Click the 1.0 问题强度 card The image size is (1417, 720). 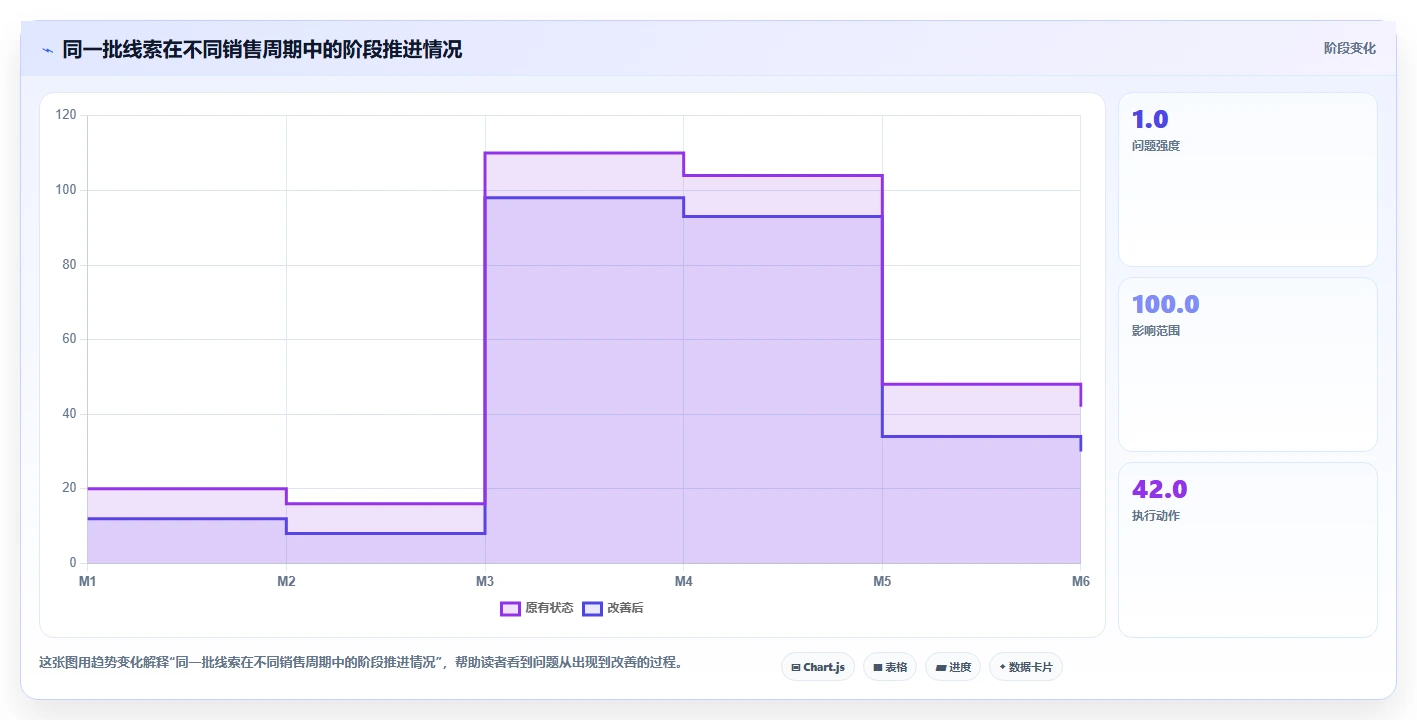(1248, 180)
